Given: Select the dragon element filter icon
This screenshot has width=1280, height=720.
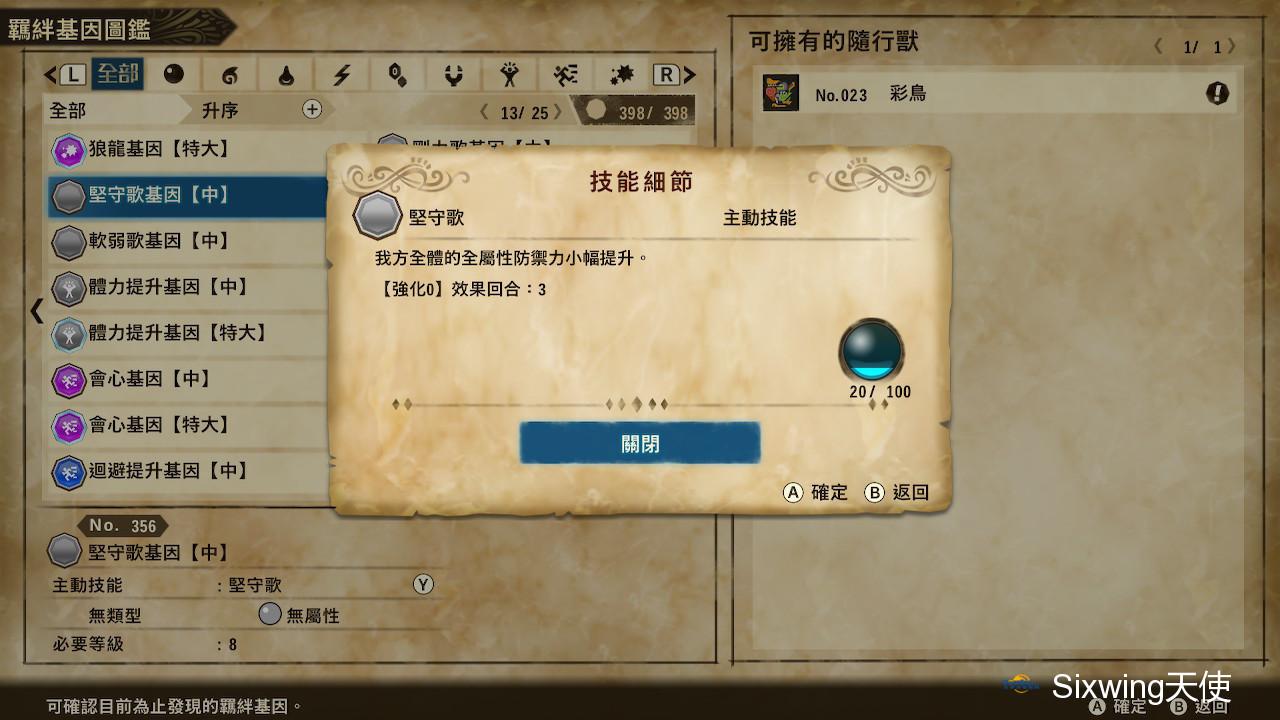Looking at the screenshot, I should (454, 75).
